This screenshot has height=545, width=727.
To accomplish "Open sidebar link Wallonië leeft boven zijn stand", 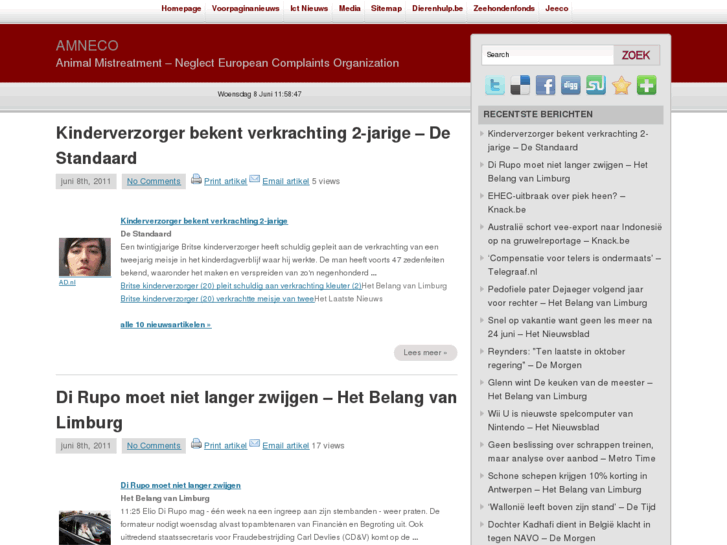I will (x=572, y=507).
